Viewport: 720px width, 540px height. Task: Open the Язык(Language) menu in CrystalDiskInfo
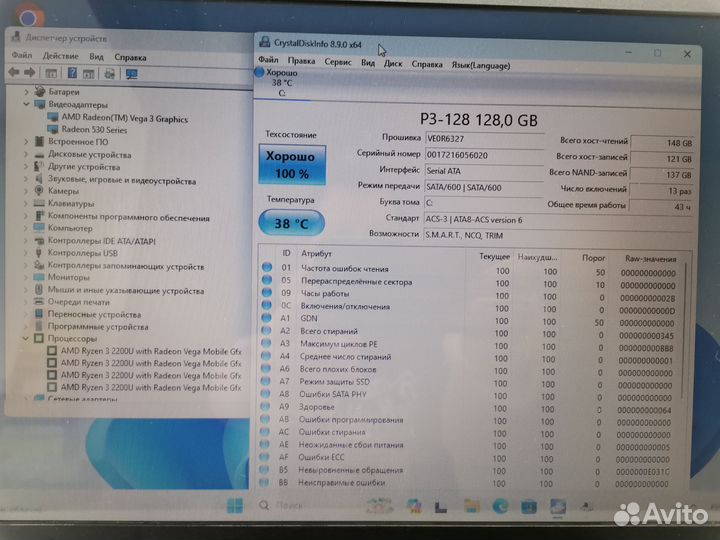tap(481, 65)
